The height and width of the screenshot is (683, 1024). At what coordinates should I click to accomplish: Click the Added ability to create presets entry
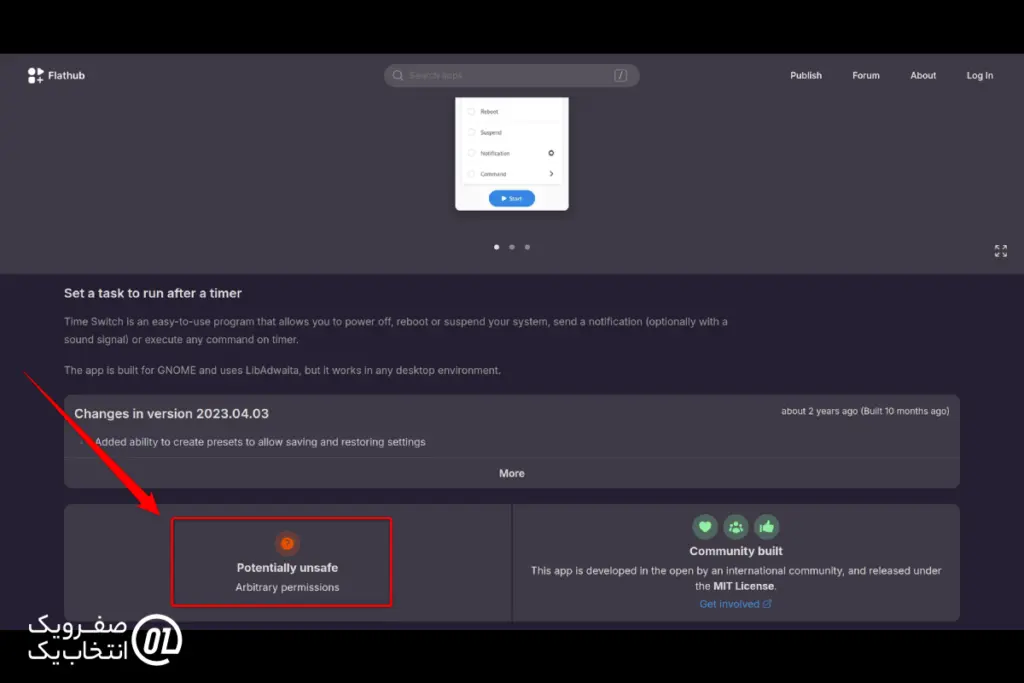[260, 442]
